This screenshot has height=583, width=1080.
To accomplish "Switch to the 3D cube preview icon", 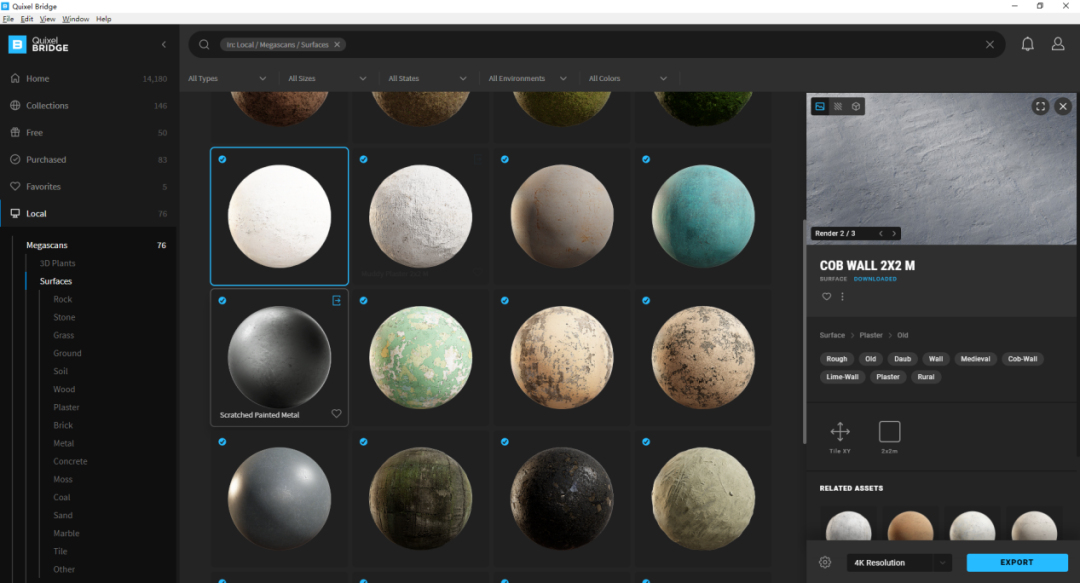I will (x=855, y=106).
